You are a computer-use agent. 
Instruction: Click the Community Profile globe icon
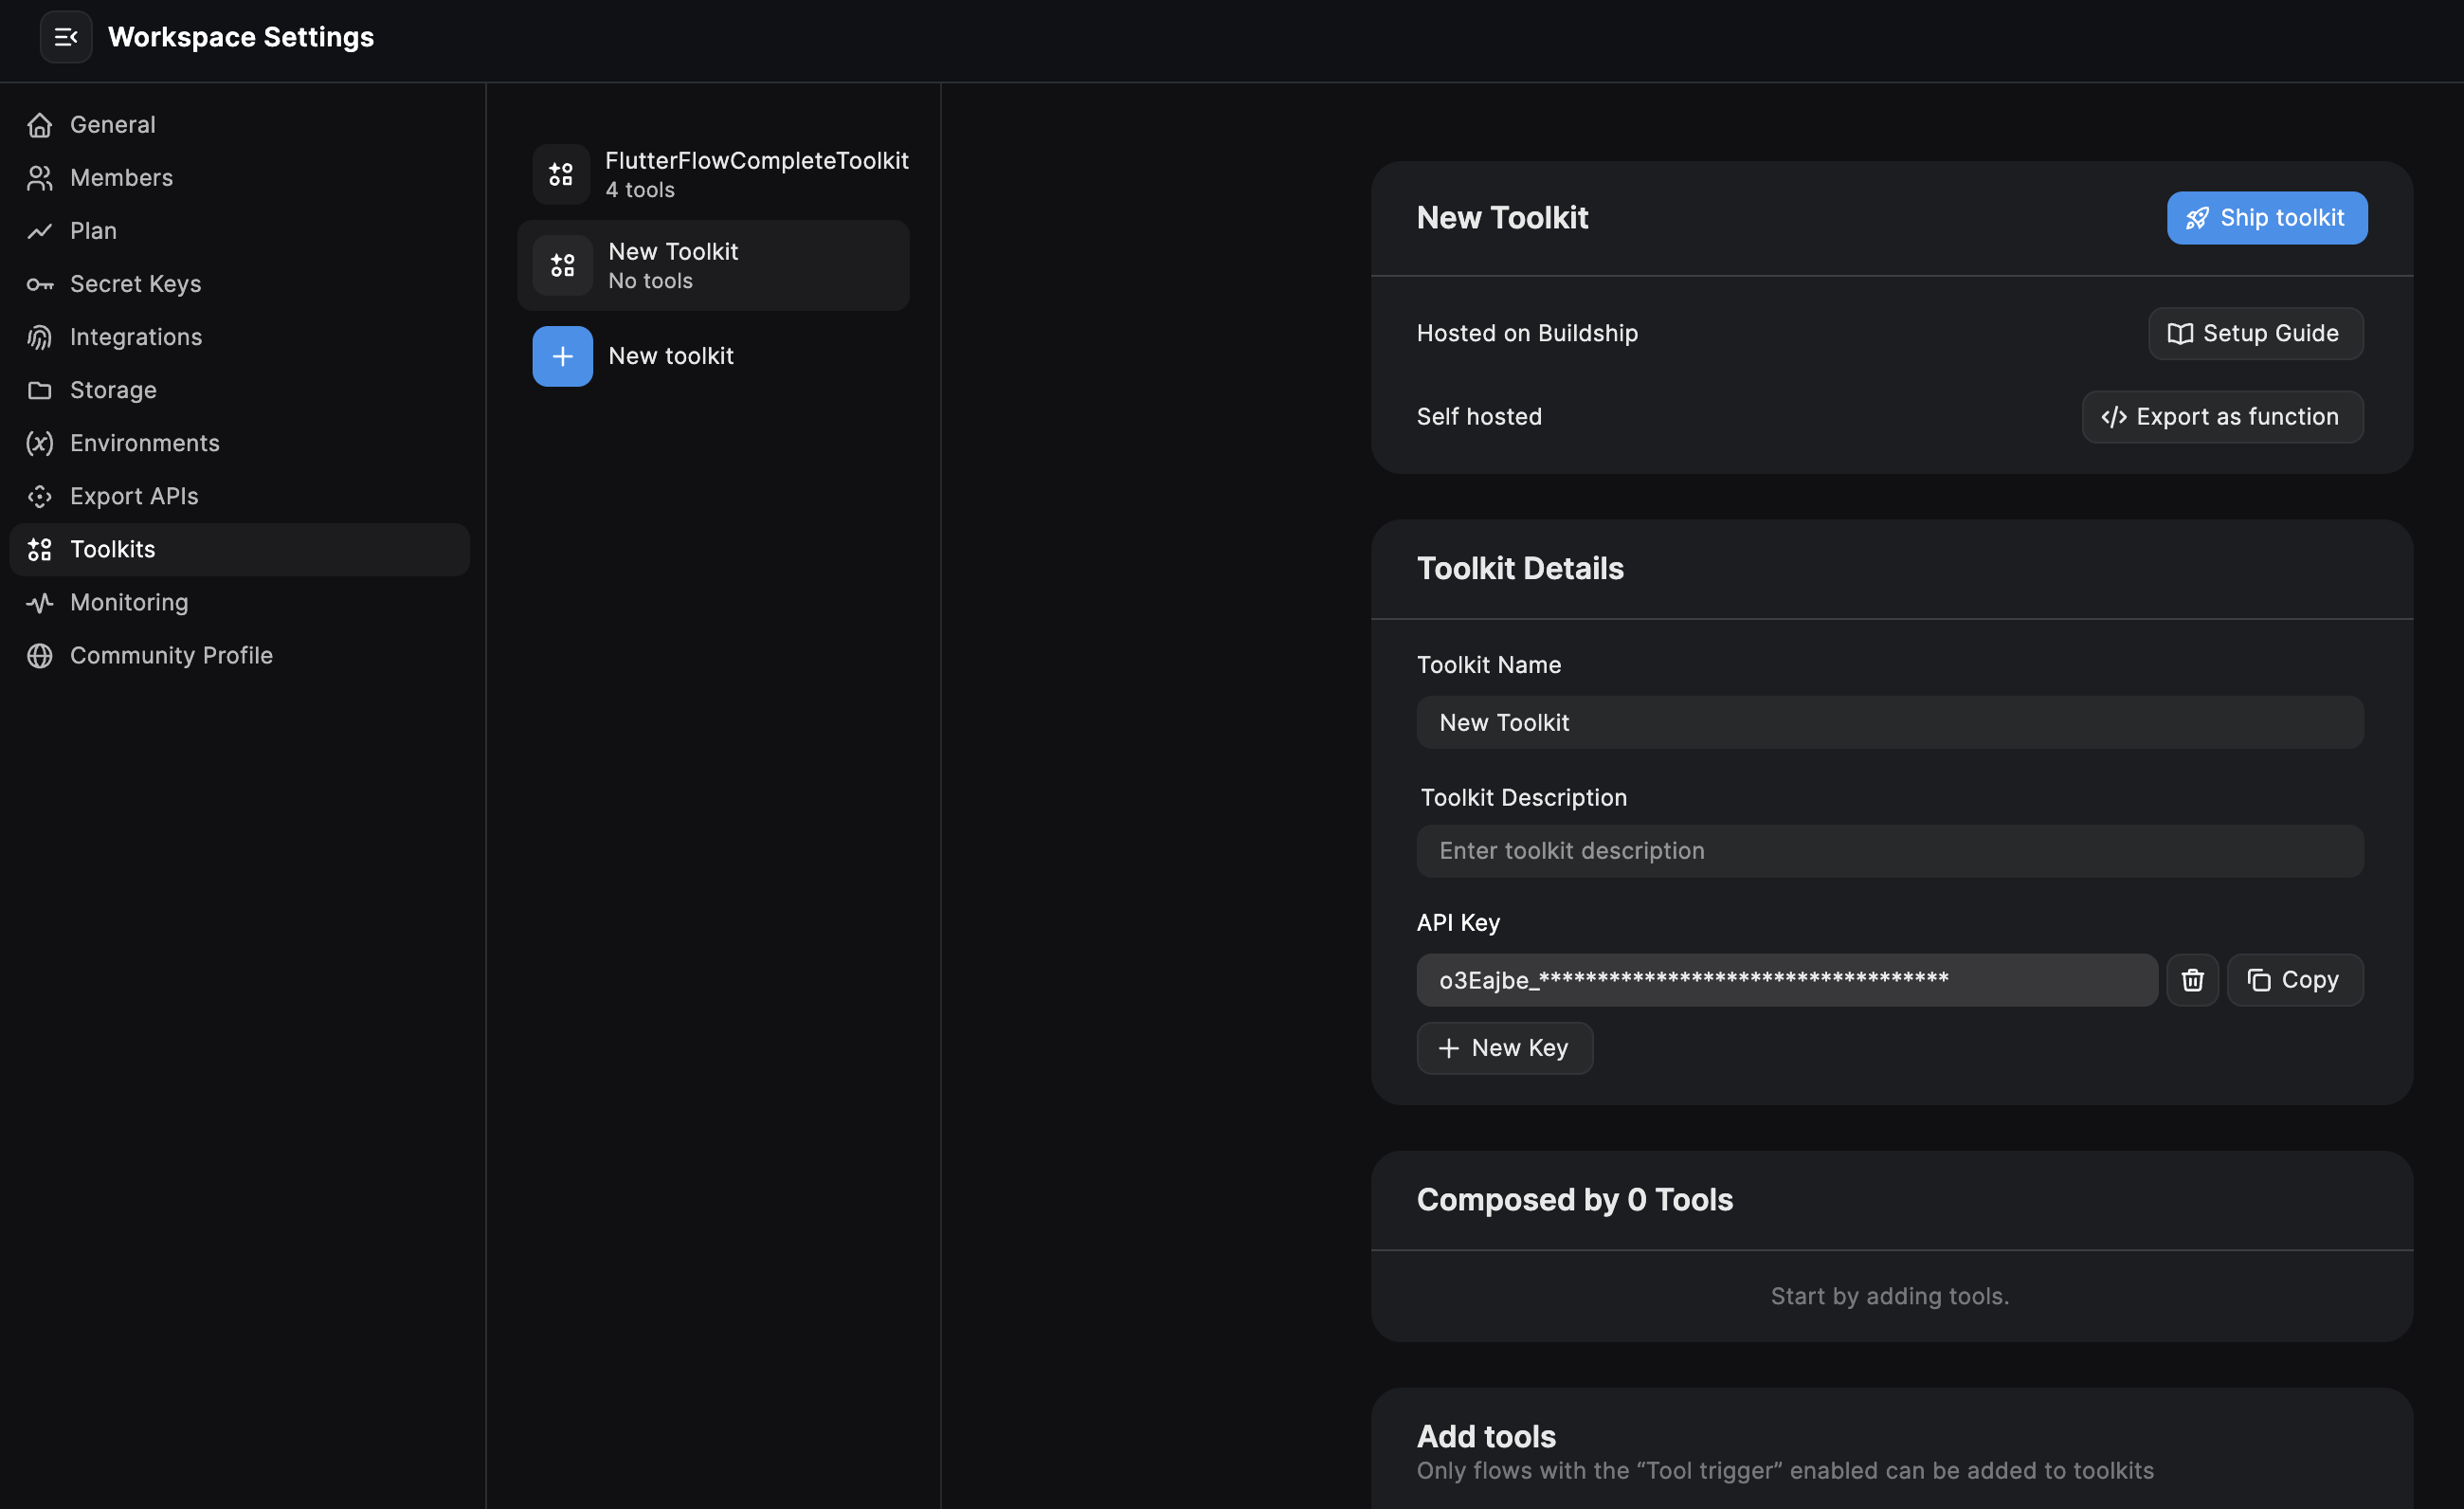40,655
